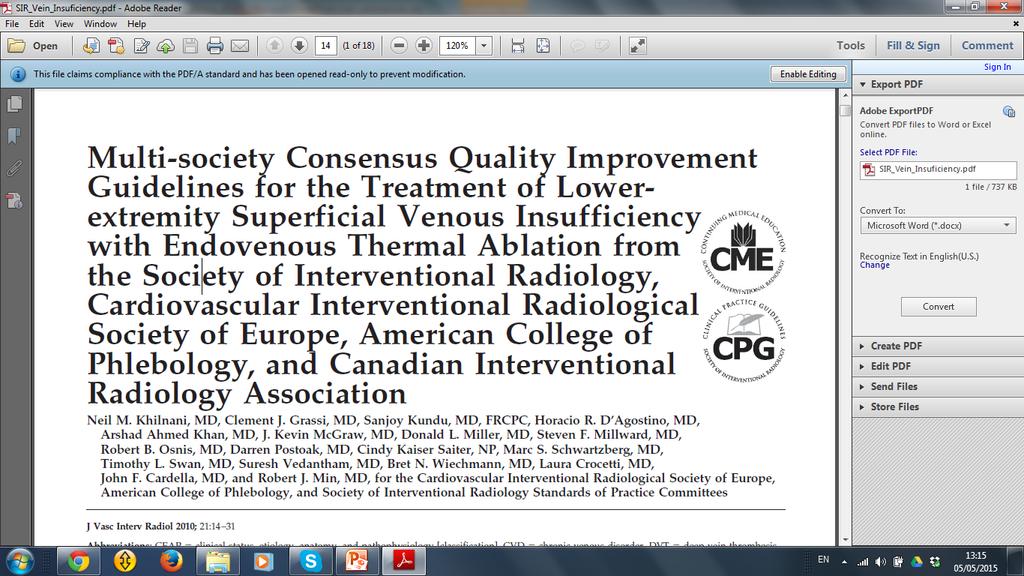Switch to read mode icon
This screenshot has width=1024, height=576.
coord(637,46)
